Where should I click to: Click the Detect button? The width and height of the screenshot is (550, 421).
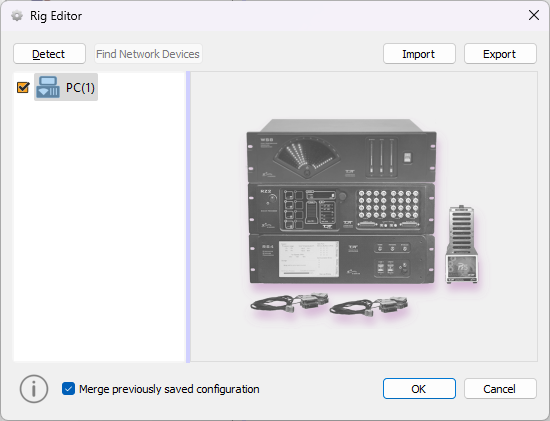point(49,54)
